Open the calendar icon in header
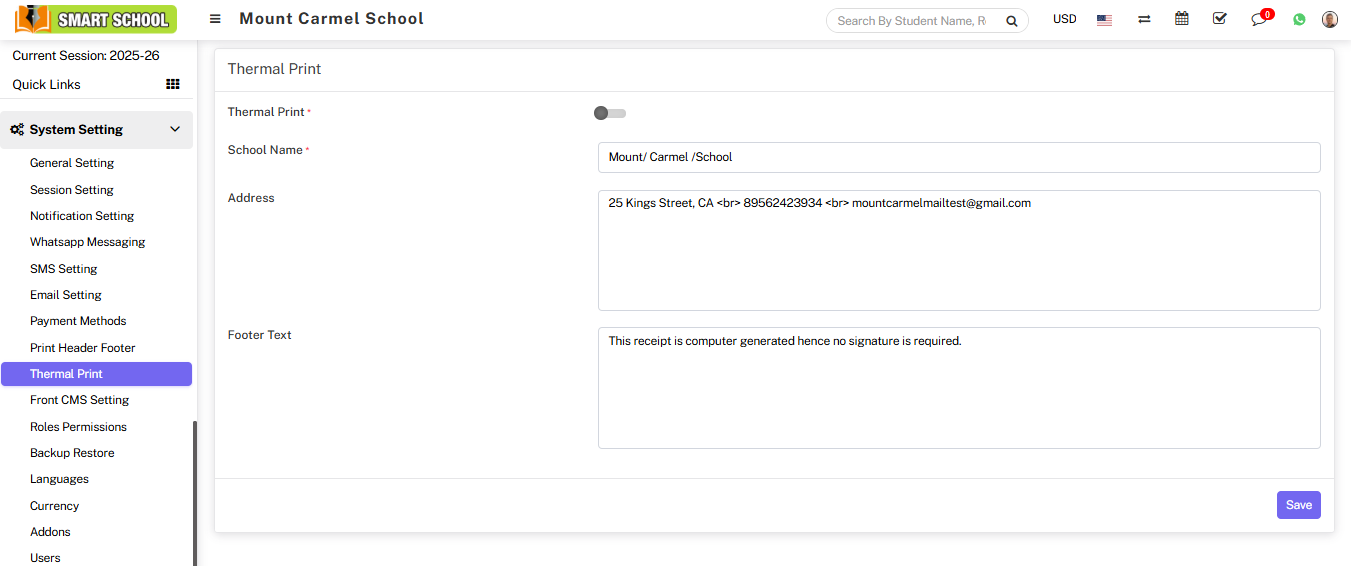The width and height of the screenshot is (1351, 566). pyautogui.click(x=1182, y=19)
